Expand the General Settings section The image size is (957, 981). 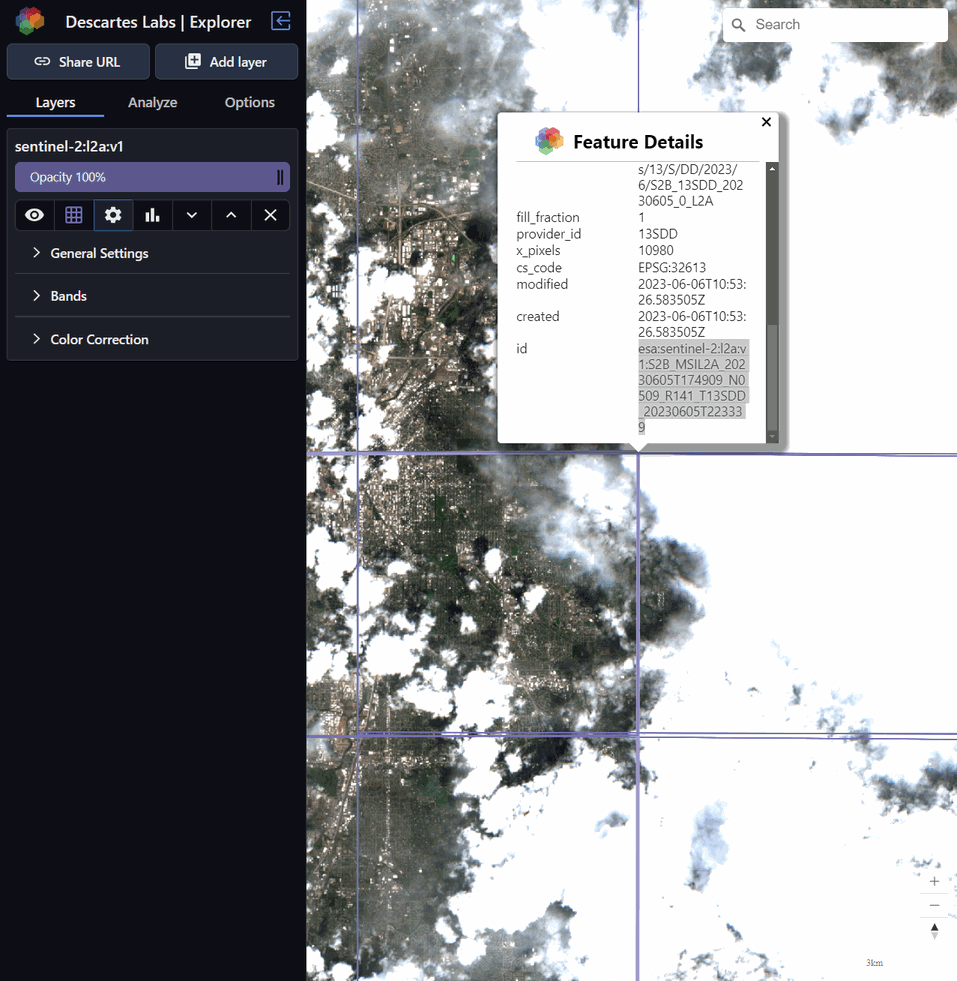[99, 253]
